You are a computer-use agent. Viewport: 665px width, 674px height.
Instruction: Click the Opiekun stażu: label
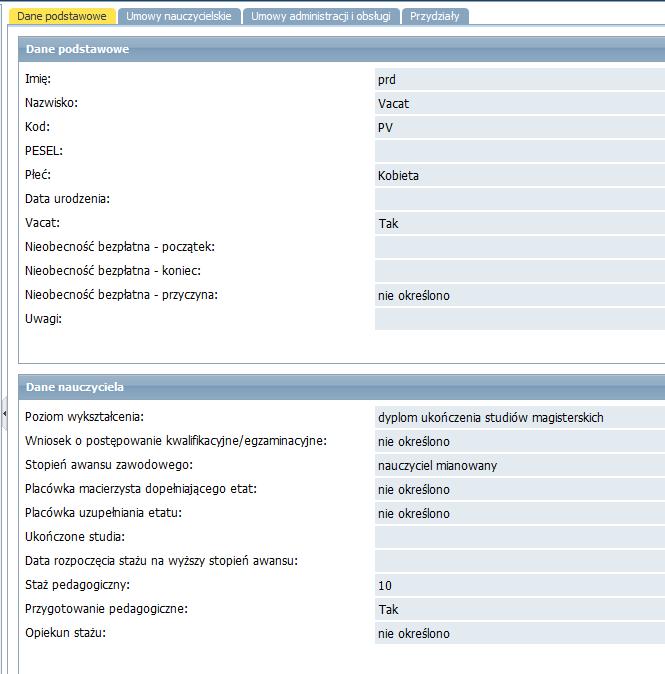click(65, 633)
